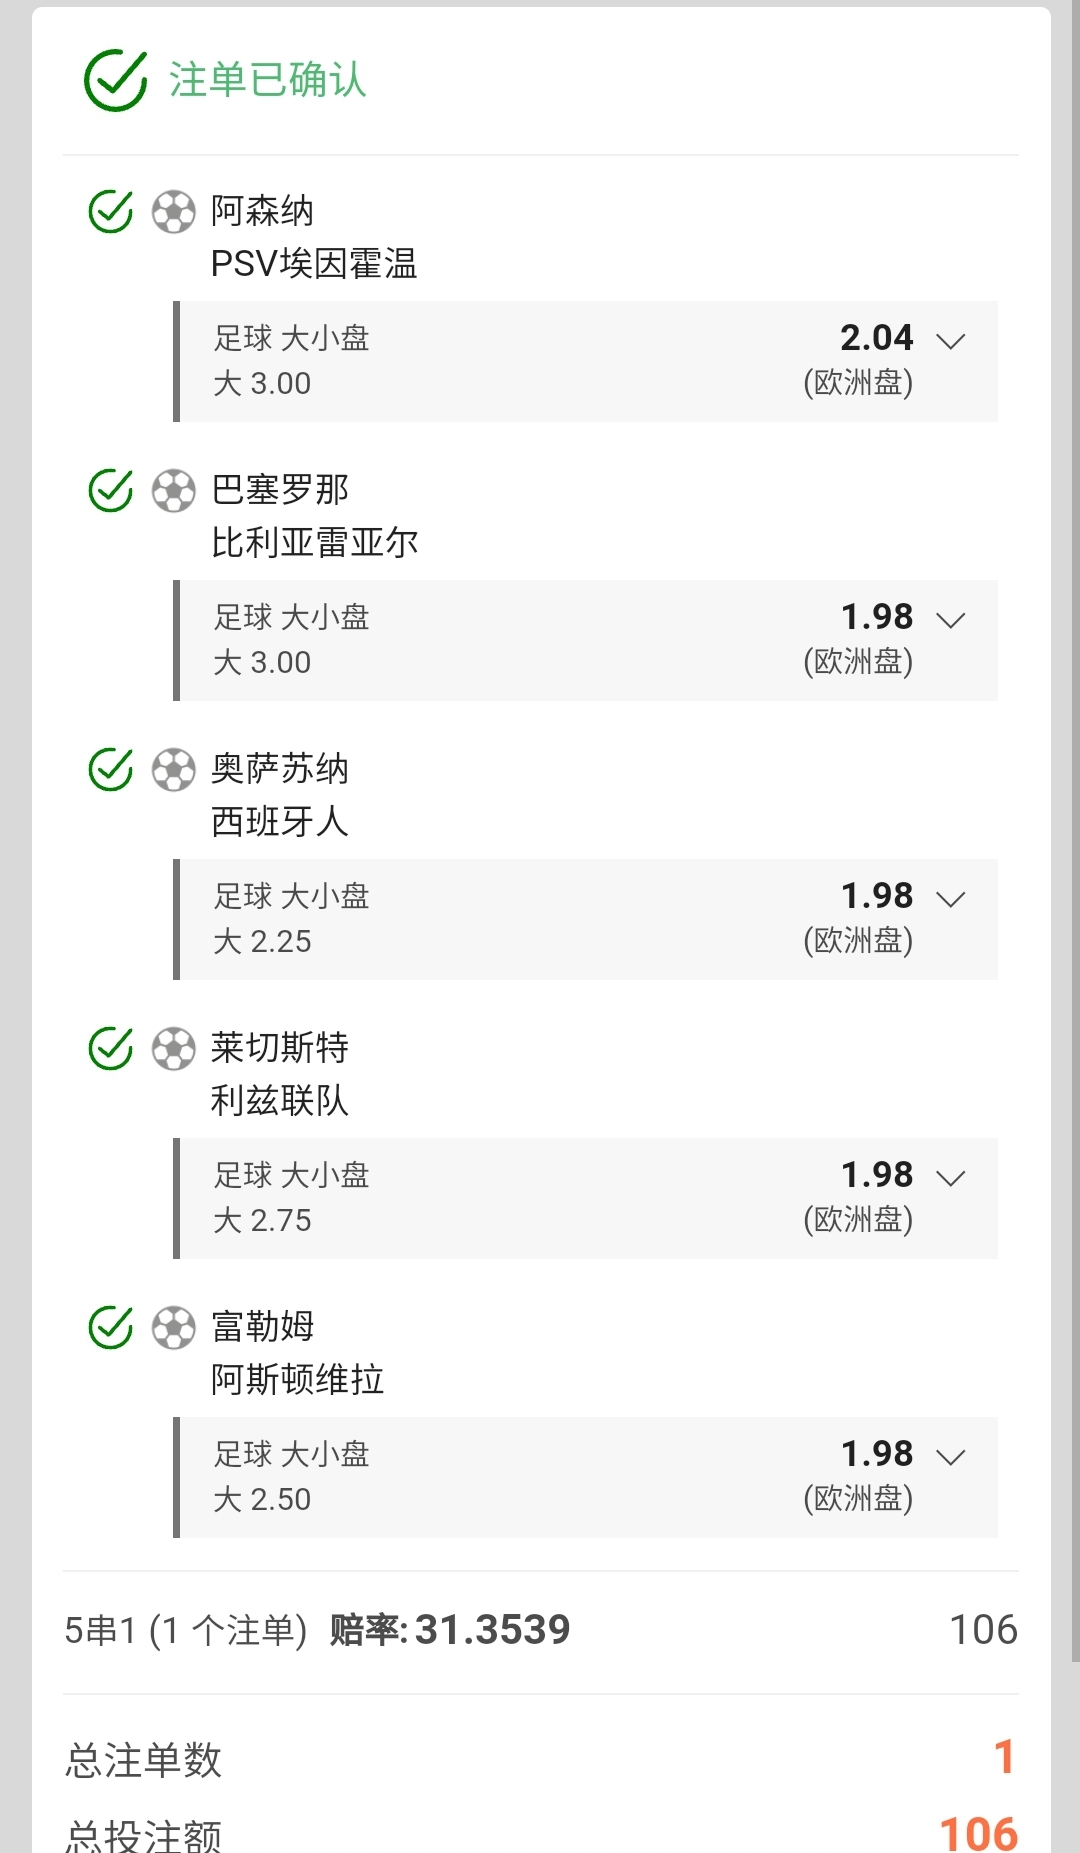Expand odds chevron on the 奥萨苏纳 bet row
The image size is (1080, 1853).
pyautogui.click(x=950, y=899)
